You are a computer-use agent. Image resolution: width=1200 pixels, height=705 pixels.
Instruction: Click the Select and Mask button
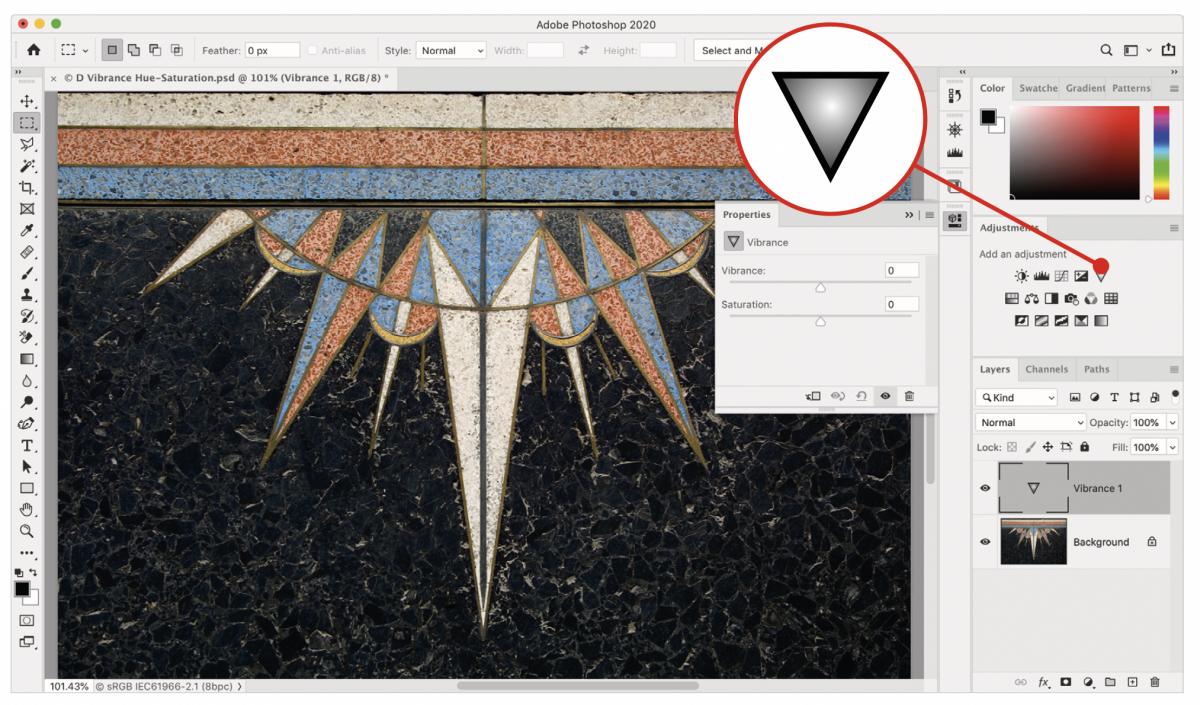point(730,50)
